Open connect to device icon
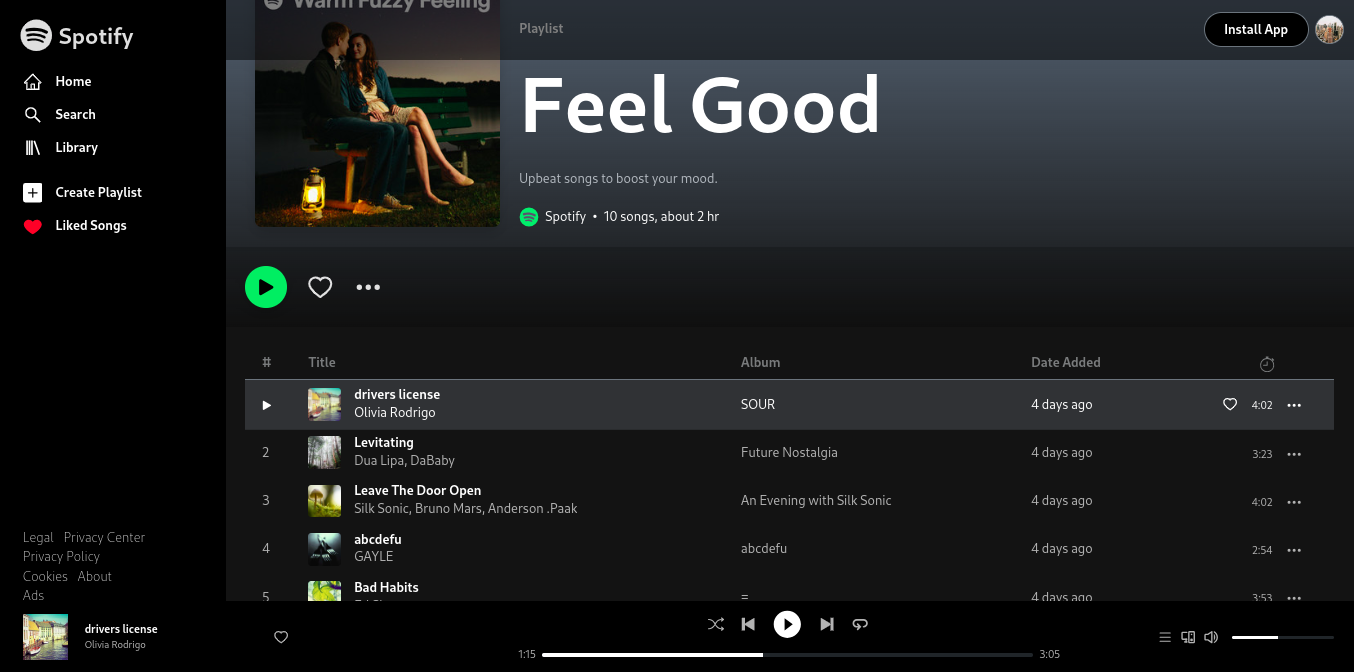This screenshot has width=1354, height=672. click(1188, 637)
